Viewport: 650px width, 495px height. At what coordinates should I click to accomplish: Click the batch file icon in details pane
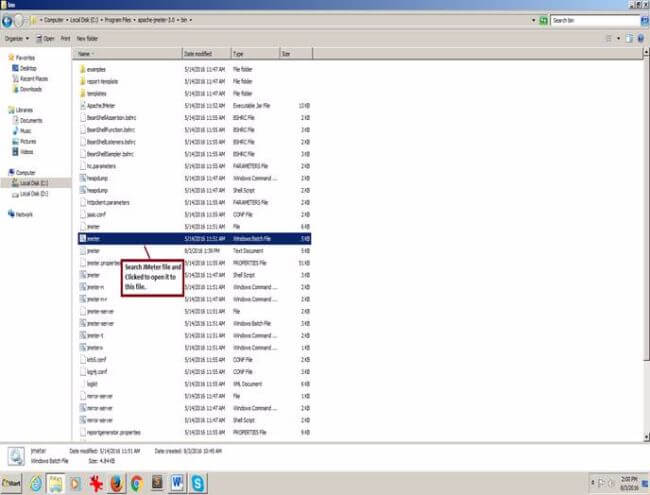(x=17, y=456)
